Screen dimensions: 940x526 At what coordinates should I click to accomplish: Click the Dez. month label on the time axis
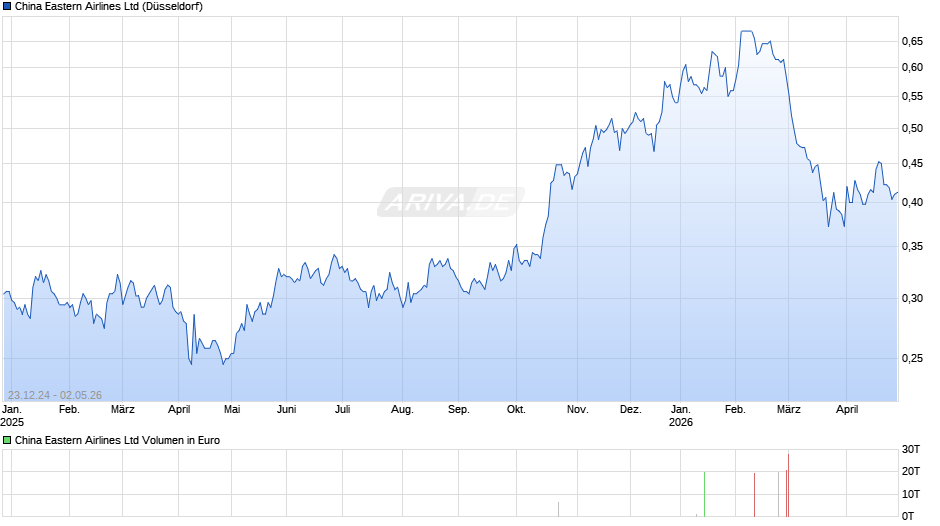click(631, 410)
